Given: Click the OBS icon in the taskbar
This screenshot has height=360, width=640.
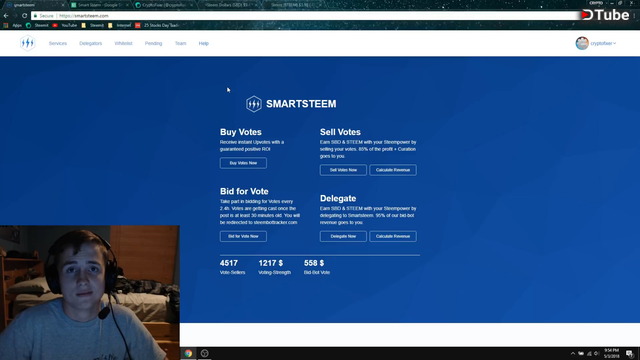Looking at the screenshot, I should pos(204,353).
